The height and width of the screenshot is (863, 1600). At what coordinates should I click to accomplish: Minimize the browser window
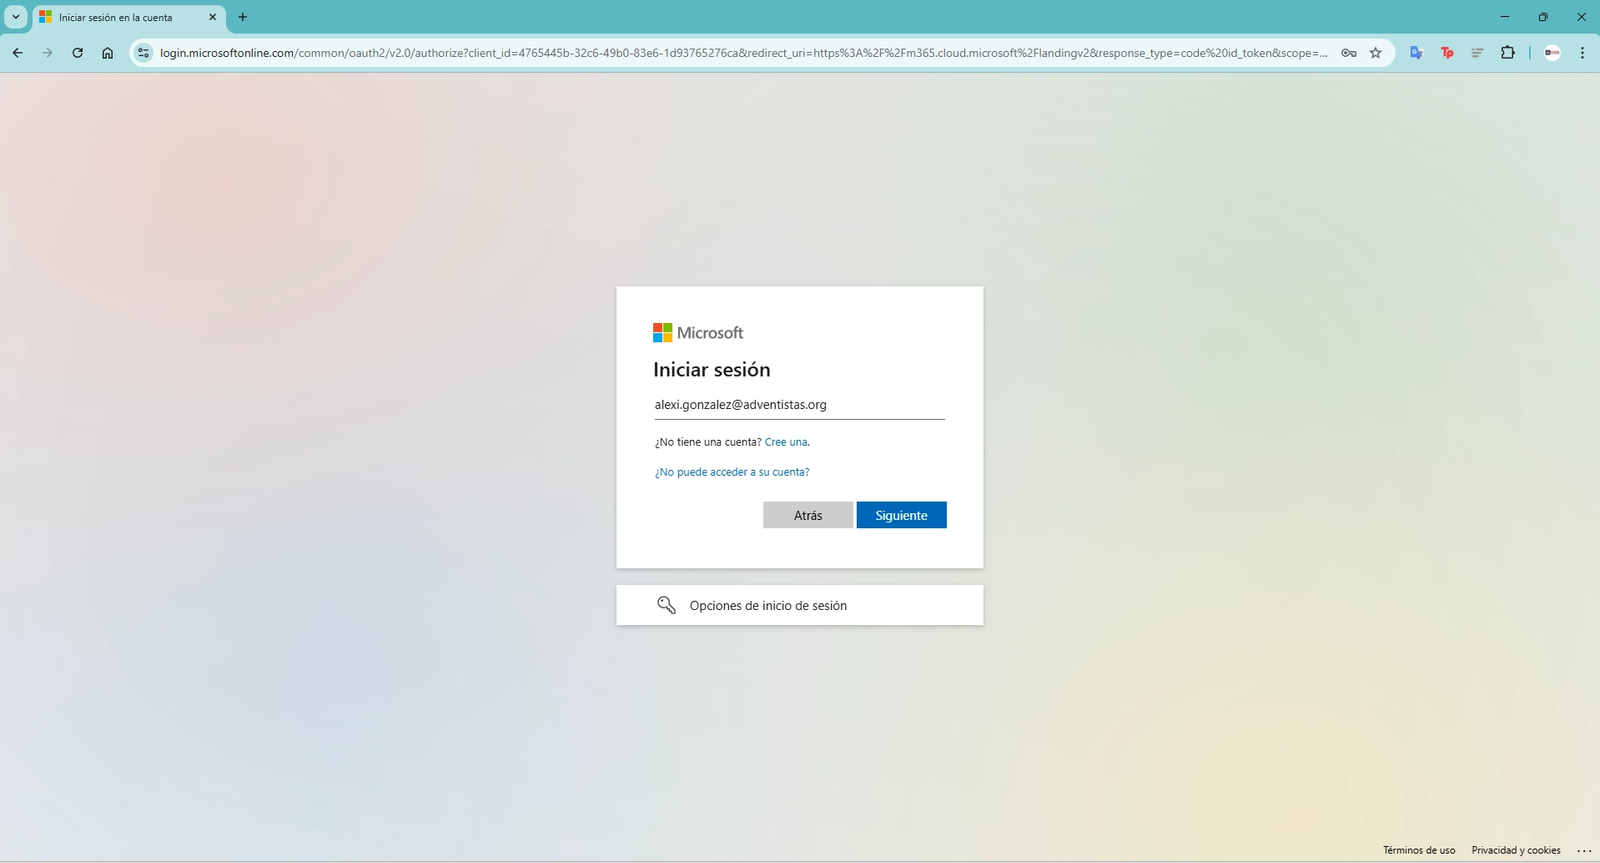pyautogui.click(x=1504, y=17)
